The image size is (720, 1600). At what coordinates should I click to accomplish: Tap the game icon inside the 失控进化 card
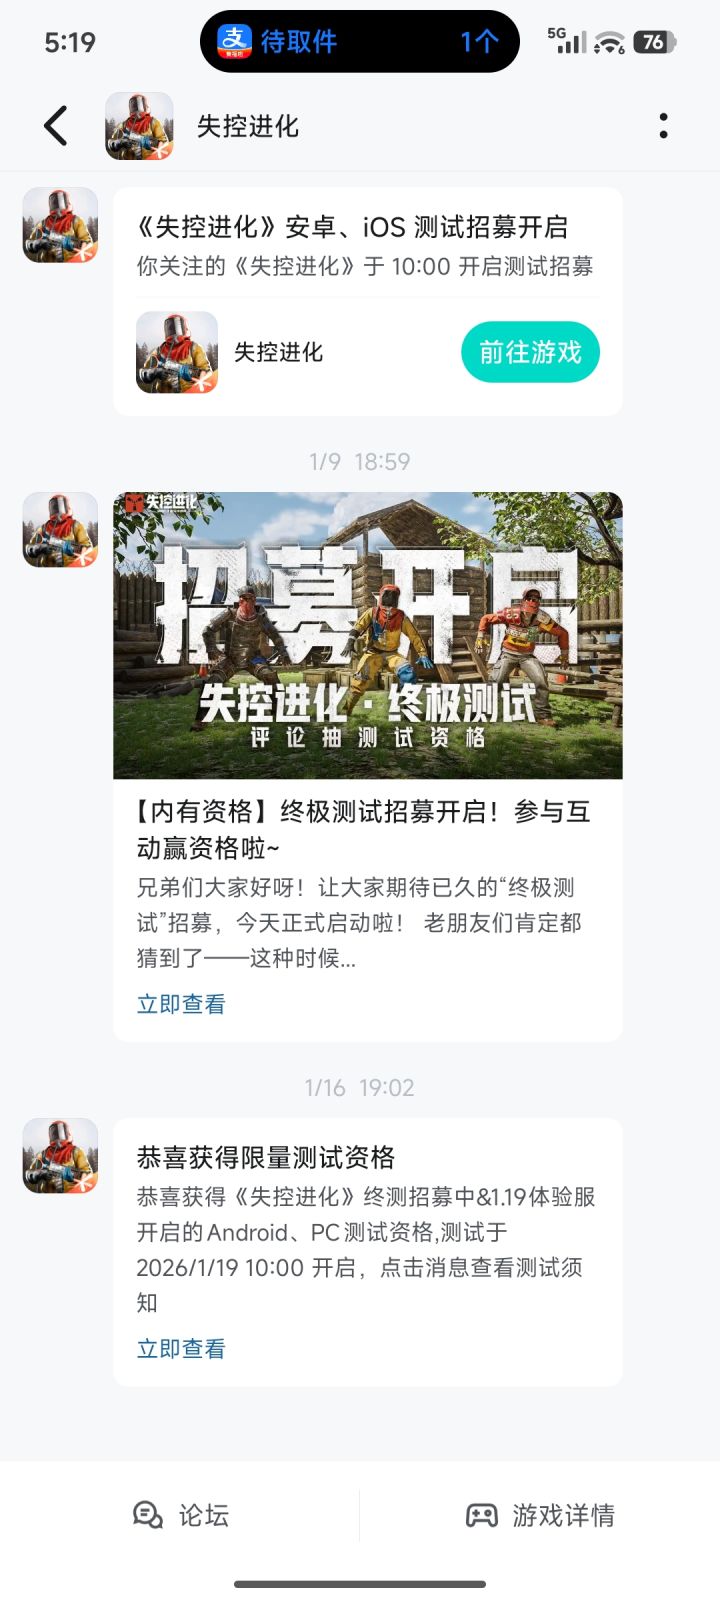[177, 352]
